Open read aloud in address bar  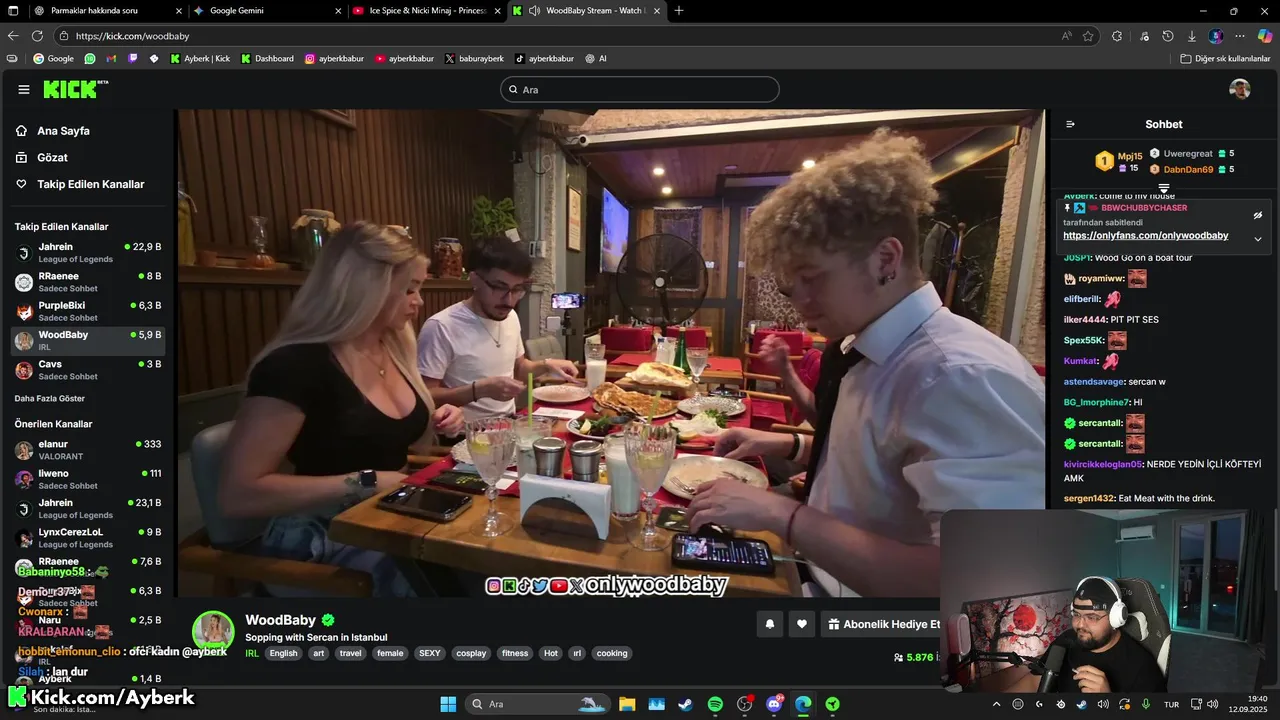coord(1067,36)
